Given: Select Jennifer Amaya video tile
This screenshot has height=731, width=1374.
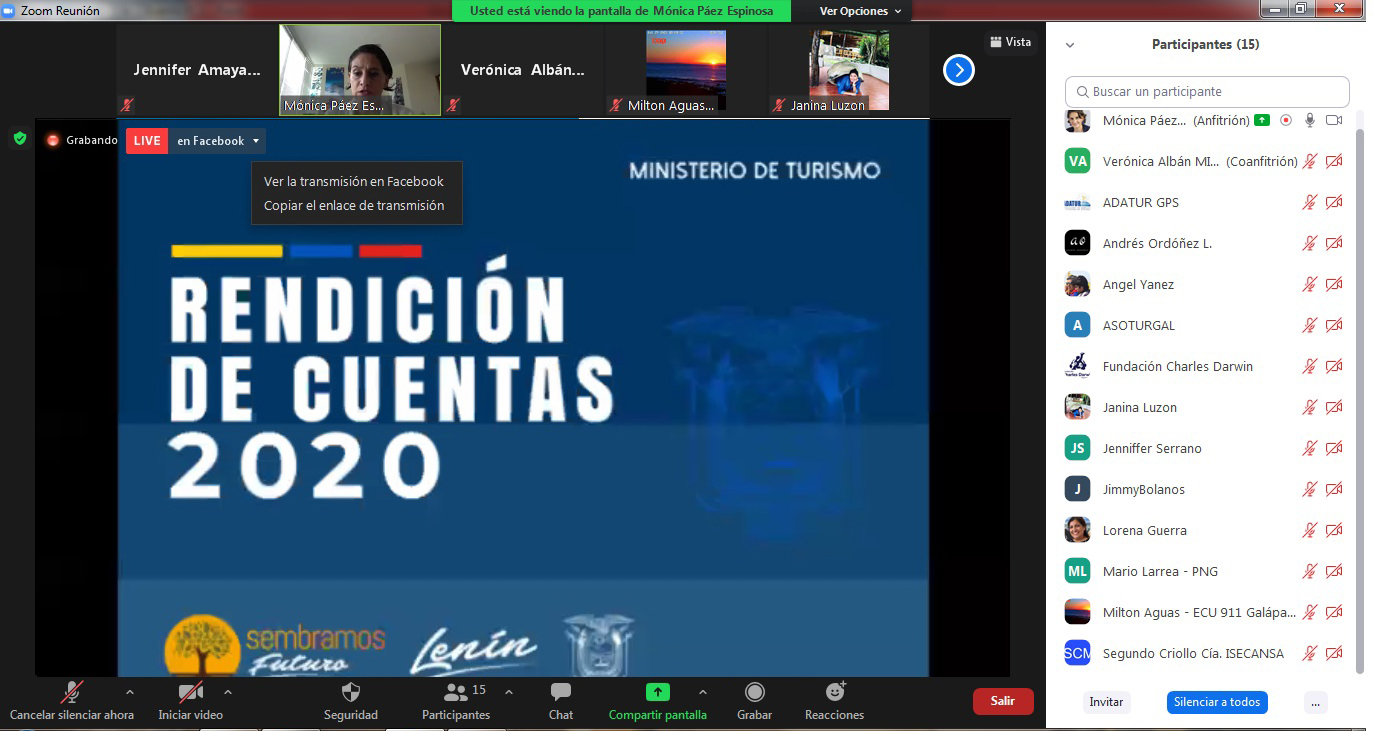Looking at the screenshot, I should [197, 70].
